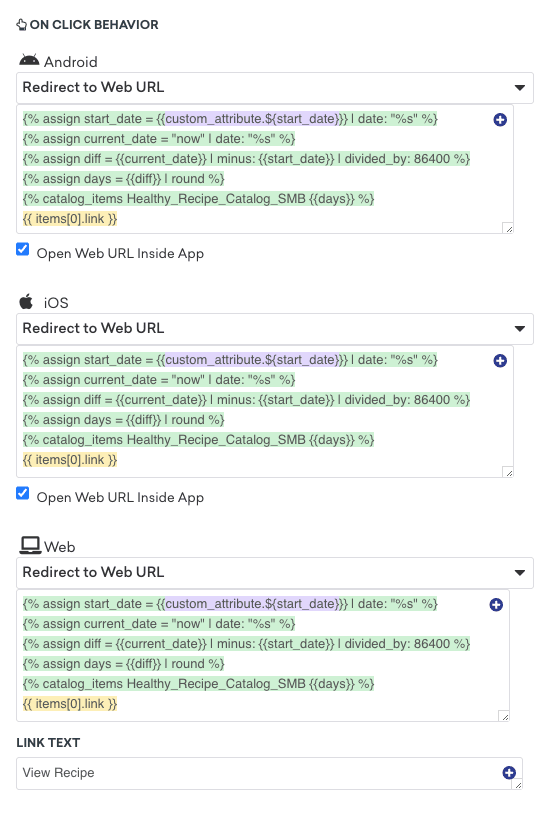Click the plus icon in Web URL field
The image size is (552, 815).
tap(496, 604)
